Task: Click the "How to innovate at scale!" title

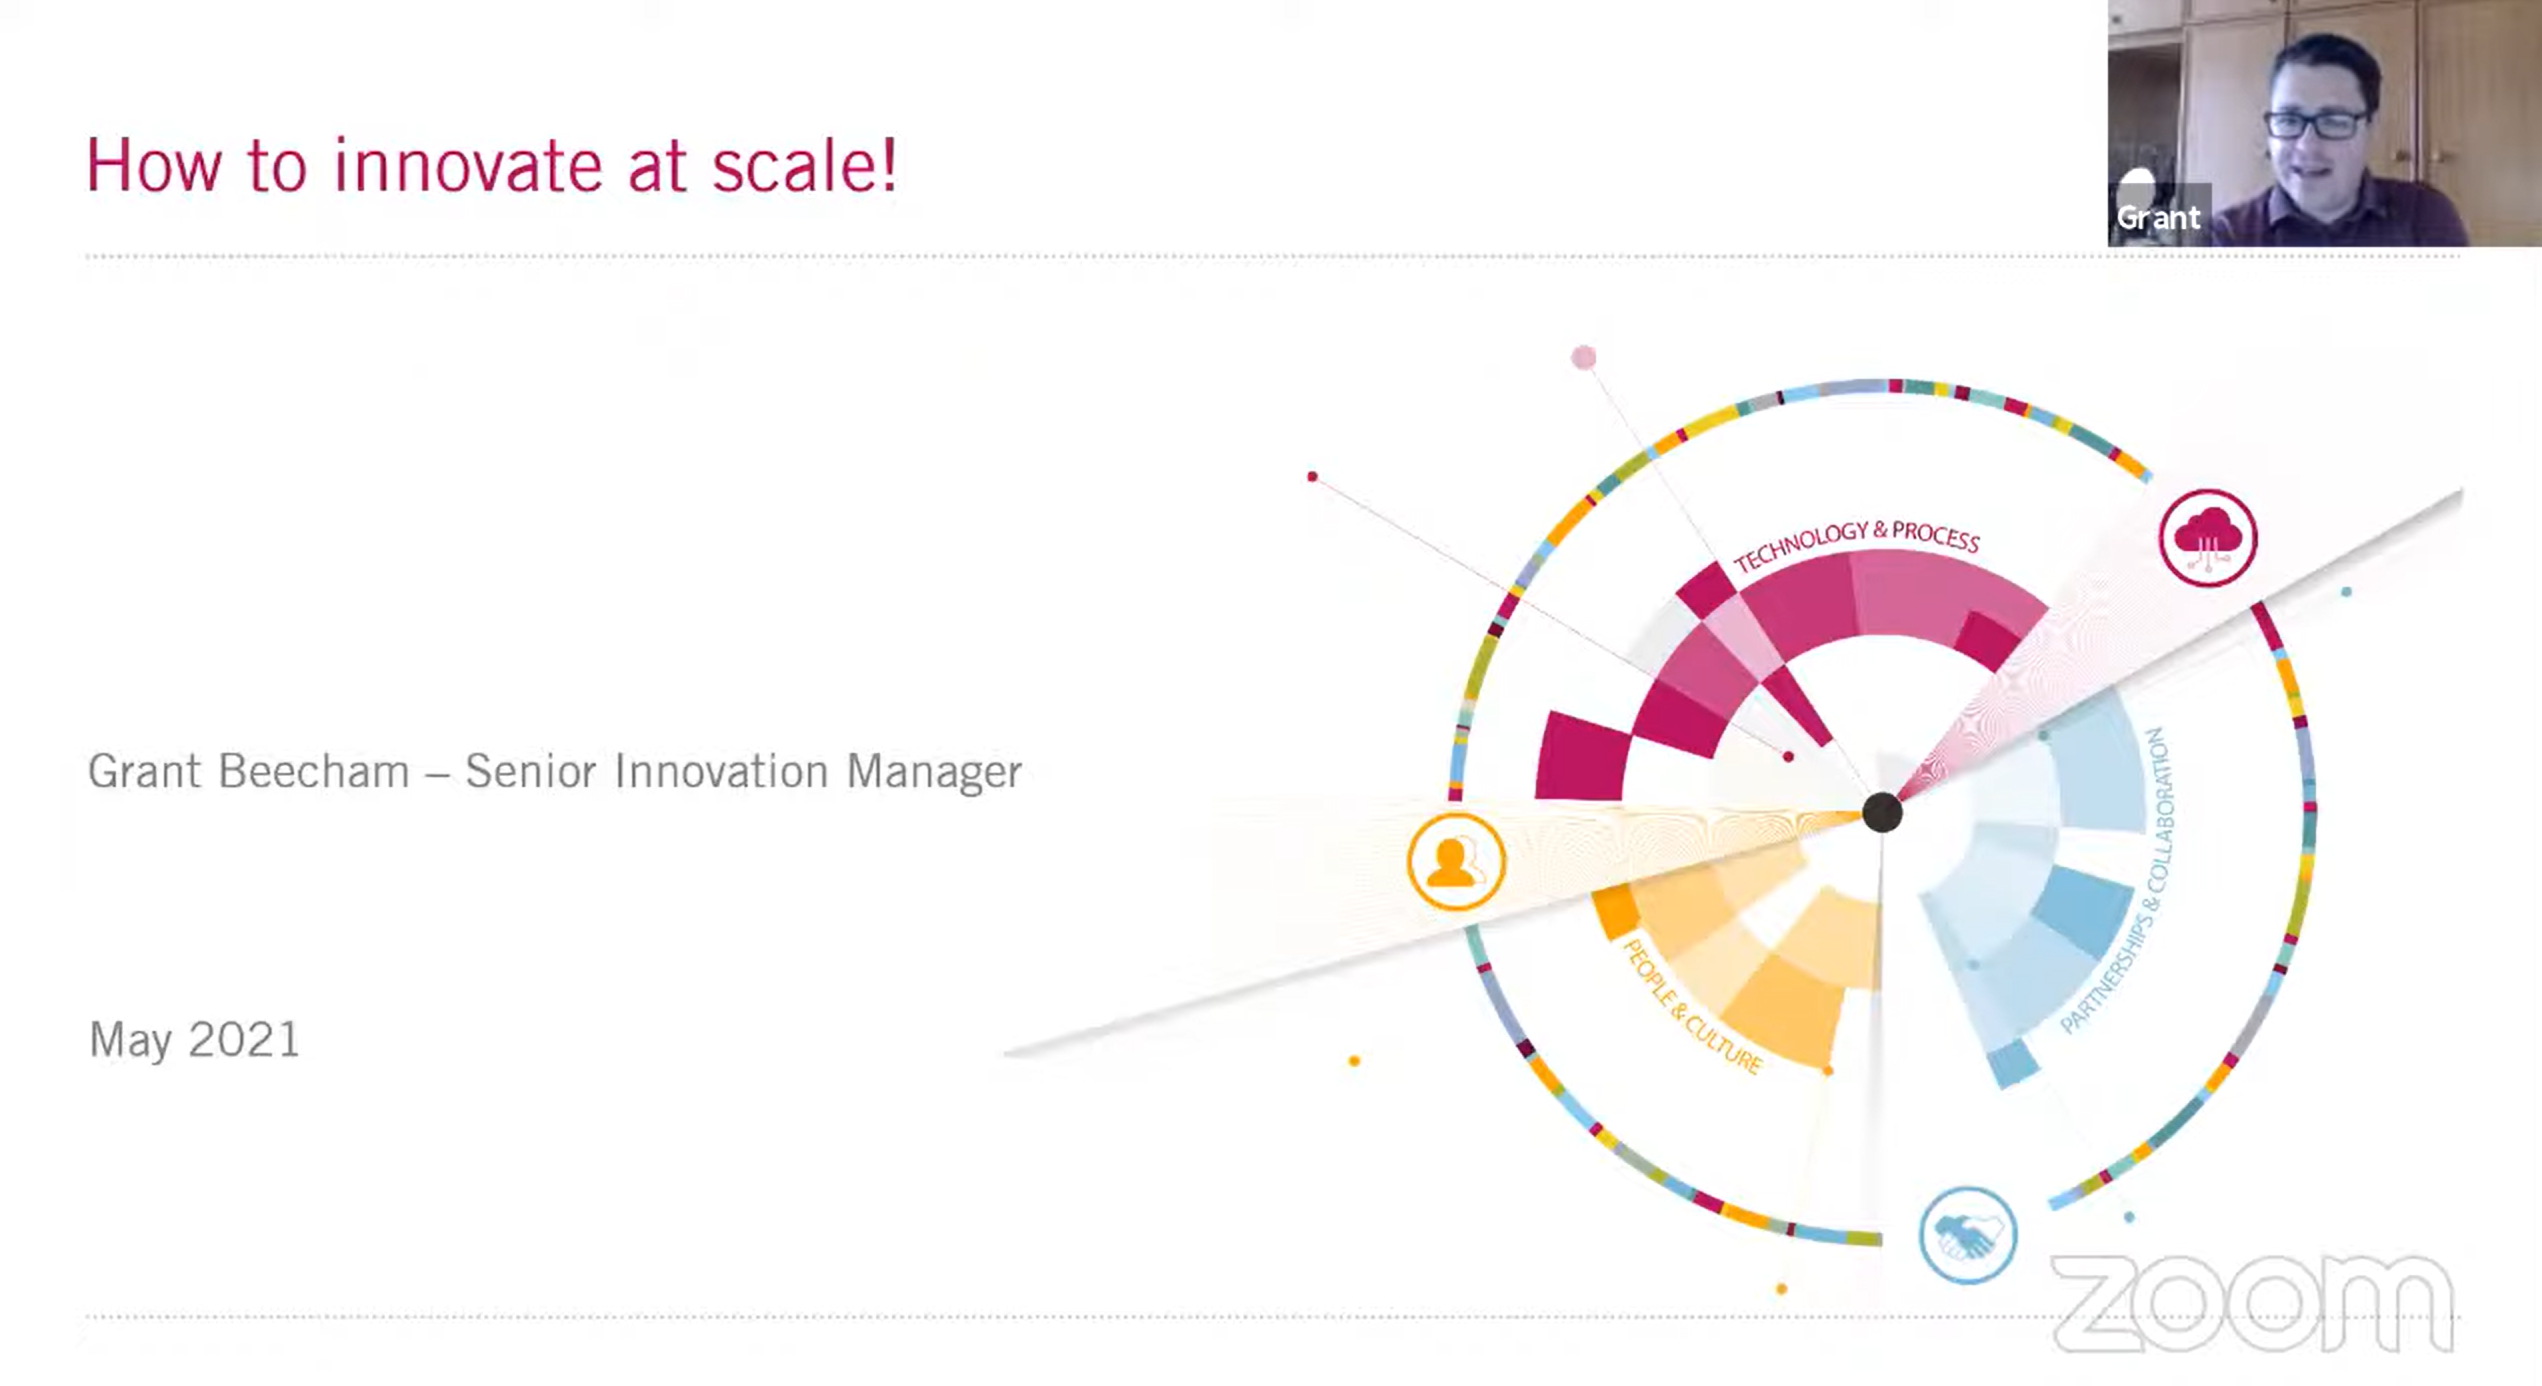Action: click(x=491, y=165)
